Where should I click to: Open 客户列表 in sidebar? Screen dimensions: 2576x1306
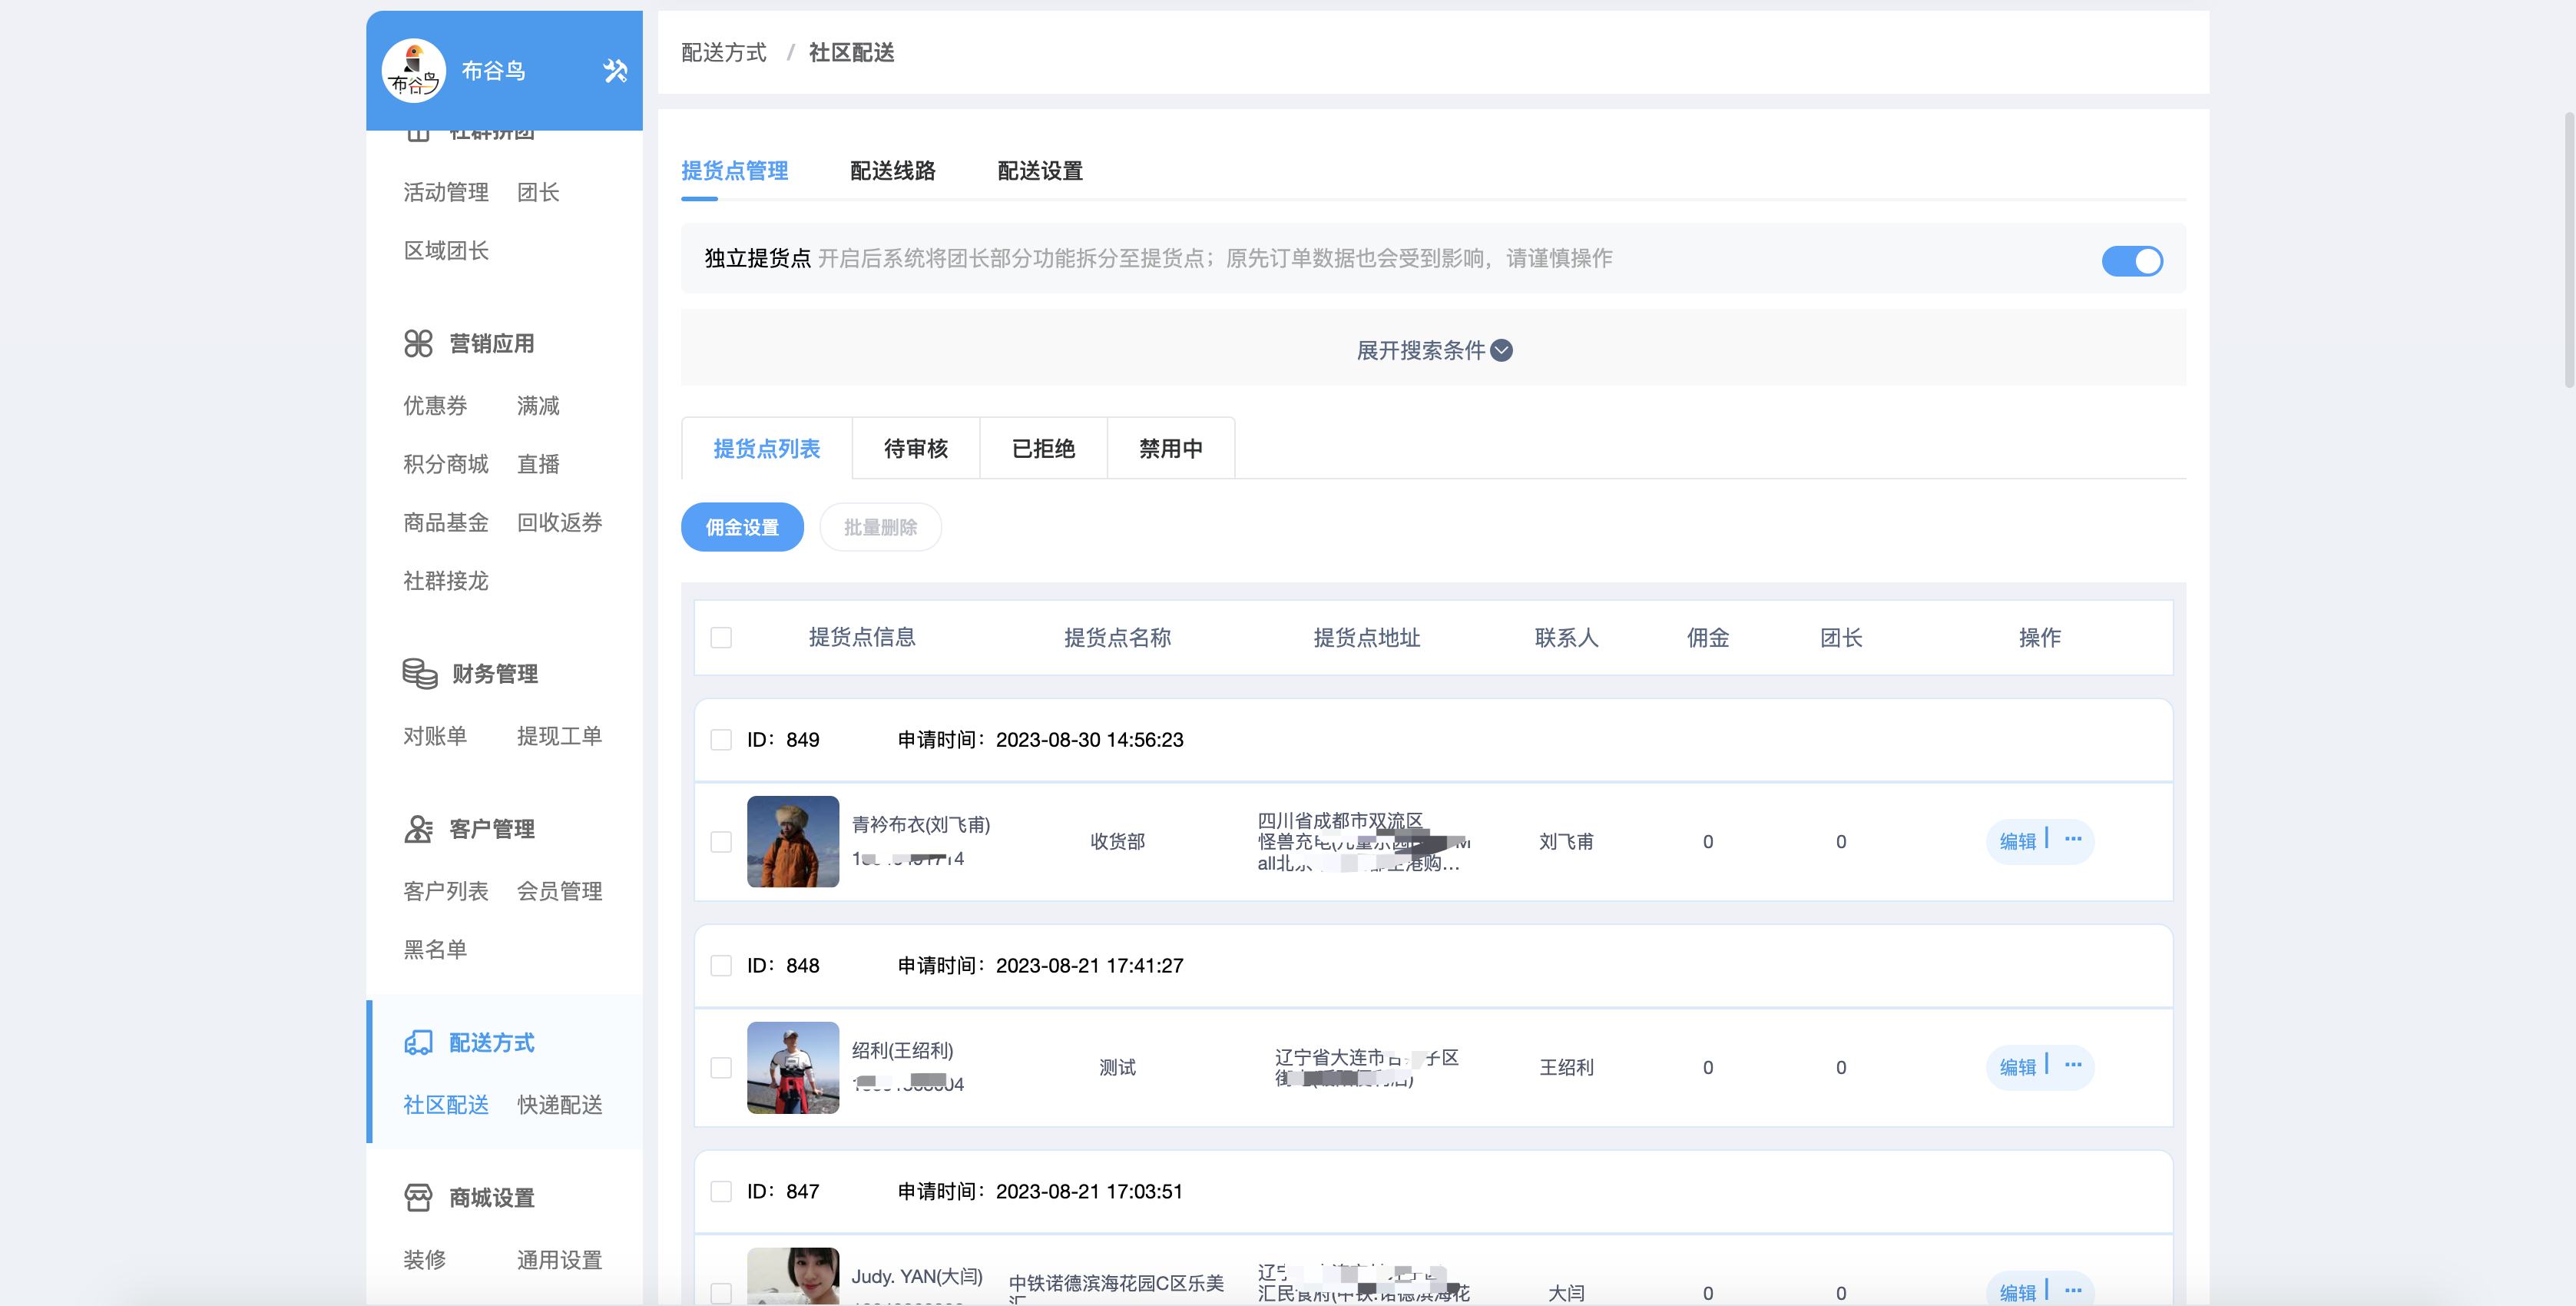point(446,891)
